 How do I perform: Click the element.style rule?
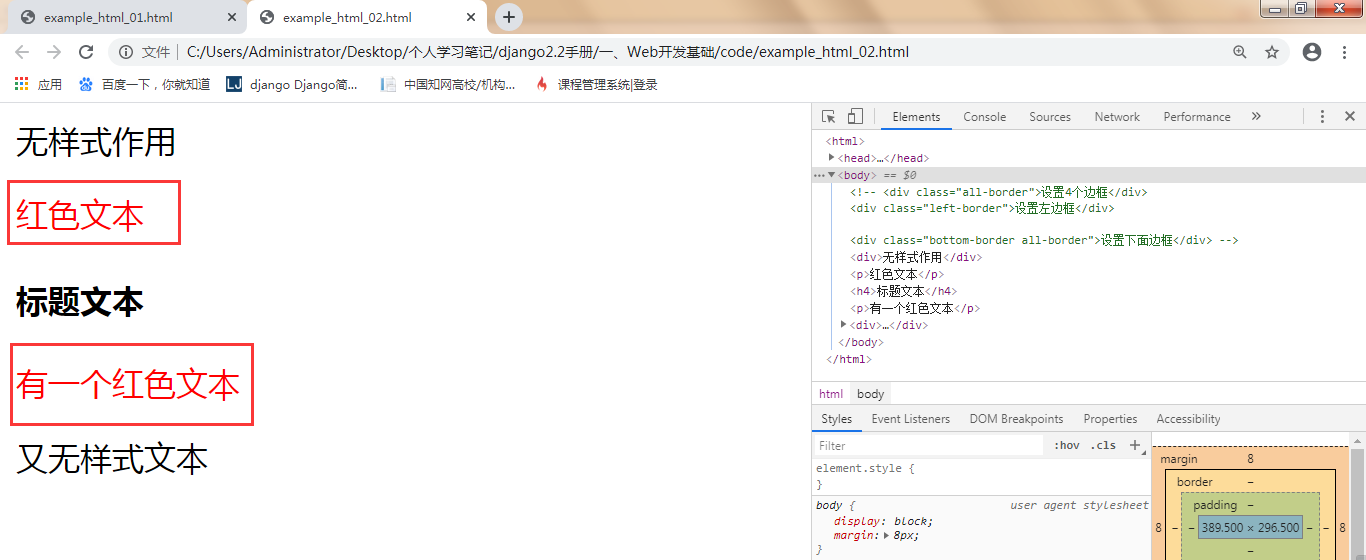(x=866, y=468)
